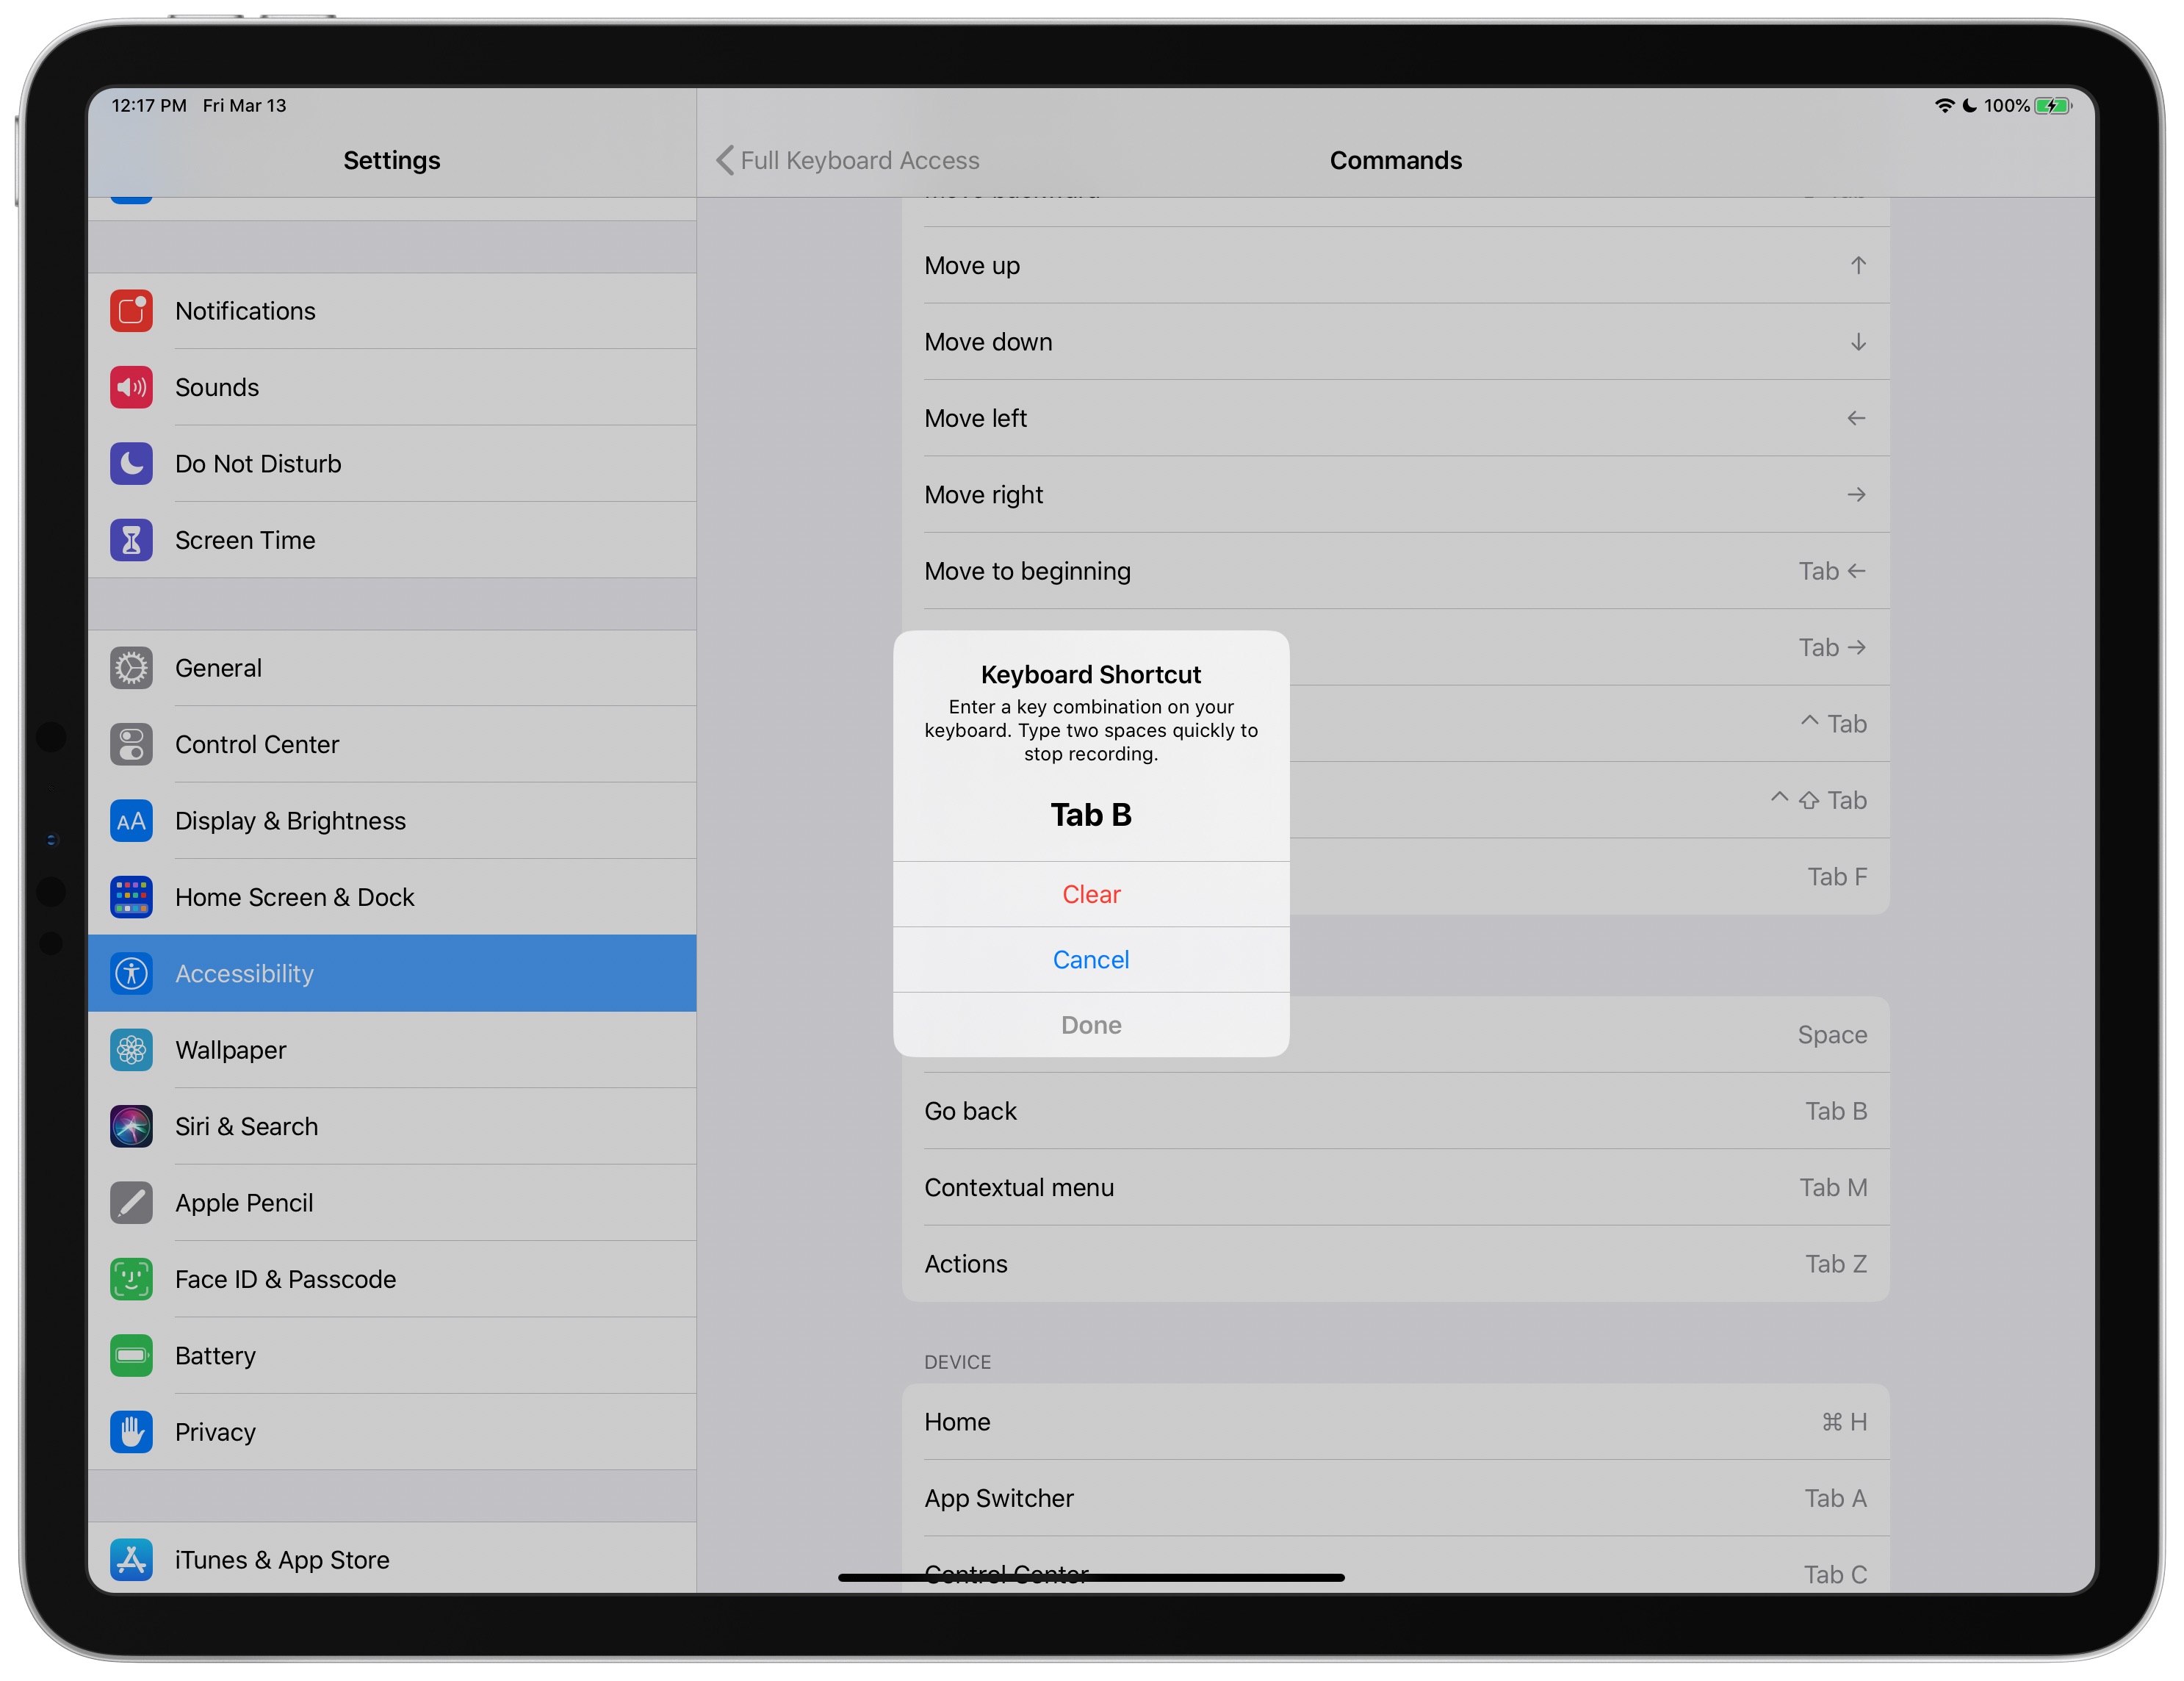Select Display & Brightness row
Image resolution: width=2184 pixels, height=1681 pixels.
(392, 821)
